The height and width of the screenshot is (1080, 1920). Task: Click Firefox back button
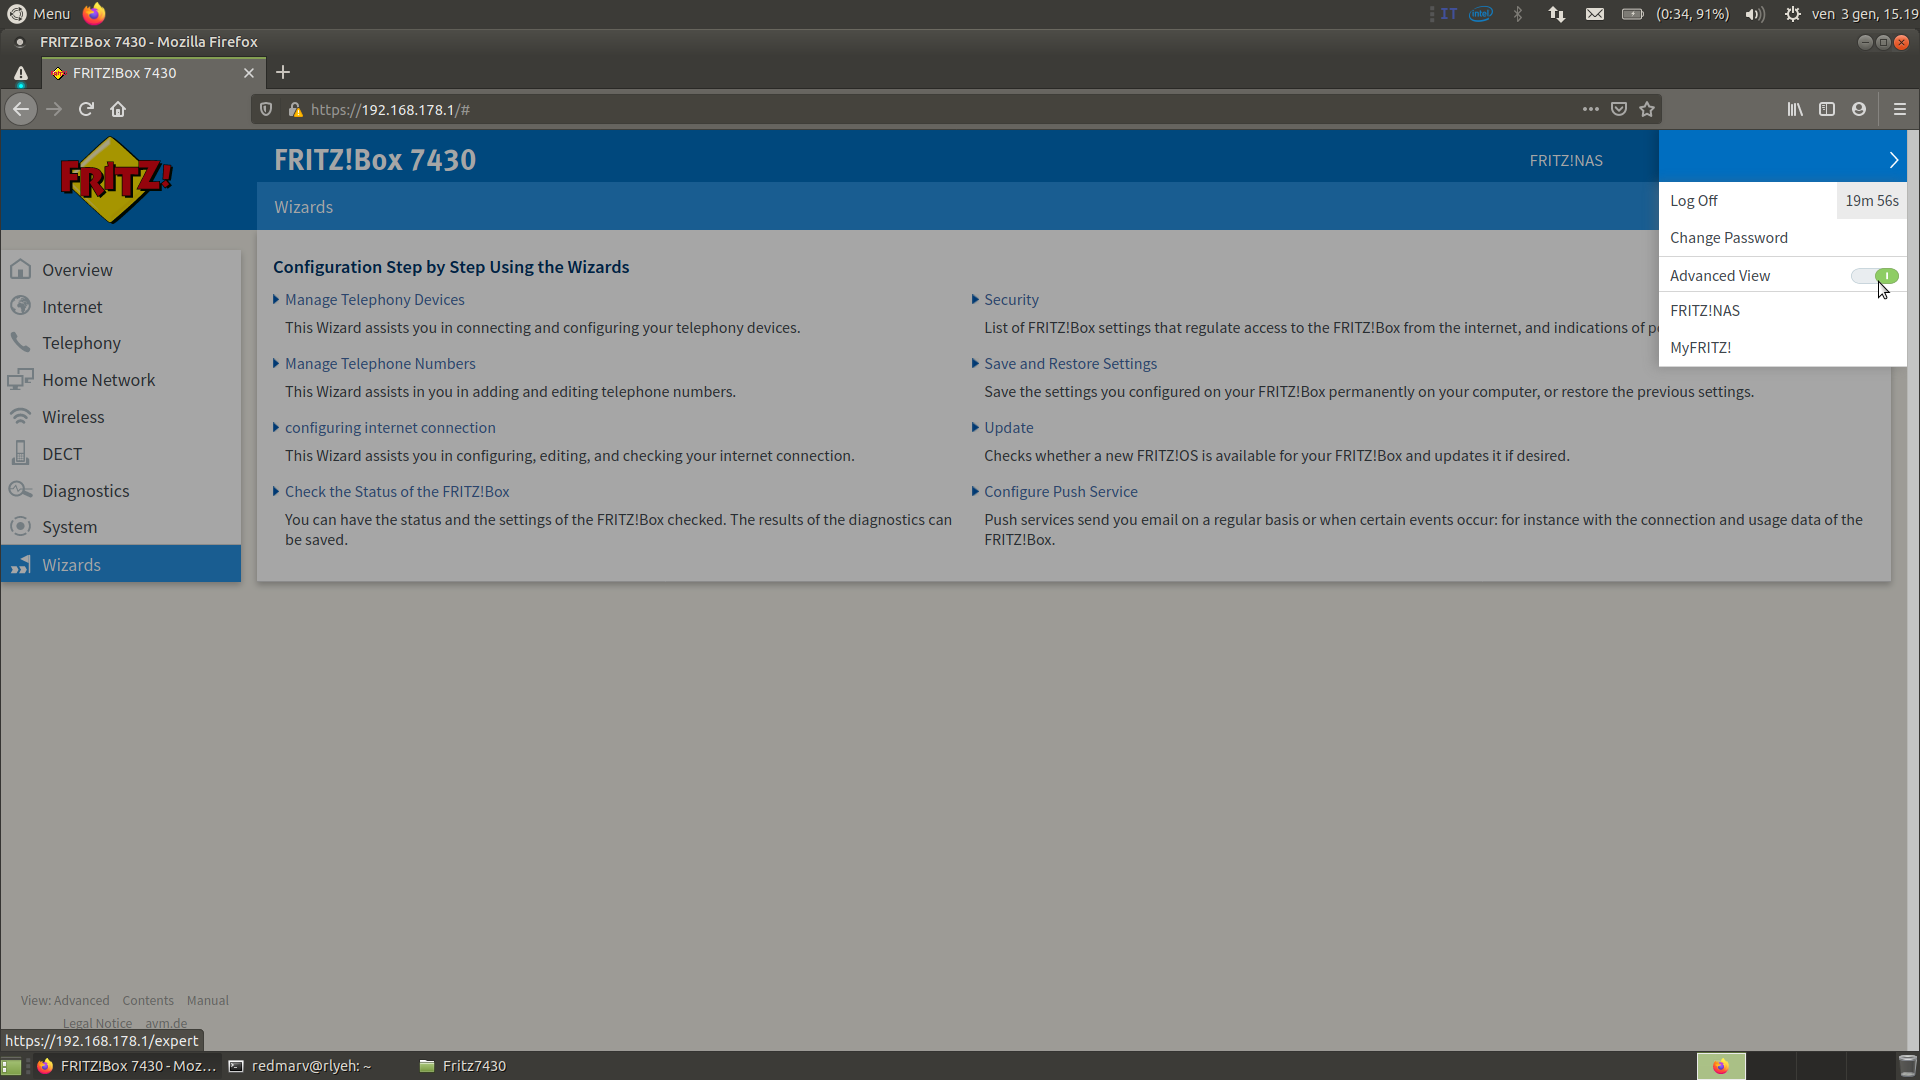click(x=21, y=109)
